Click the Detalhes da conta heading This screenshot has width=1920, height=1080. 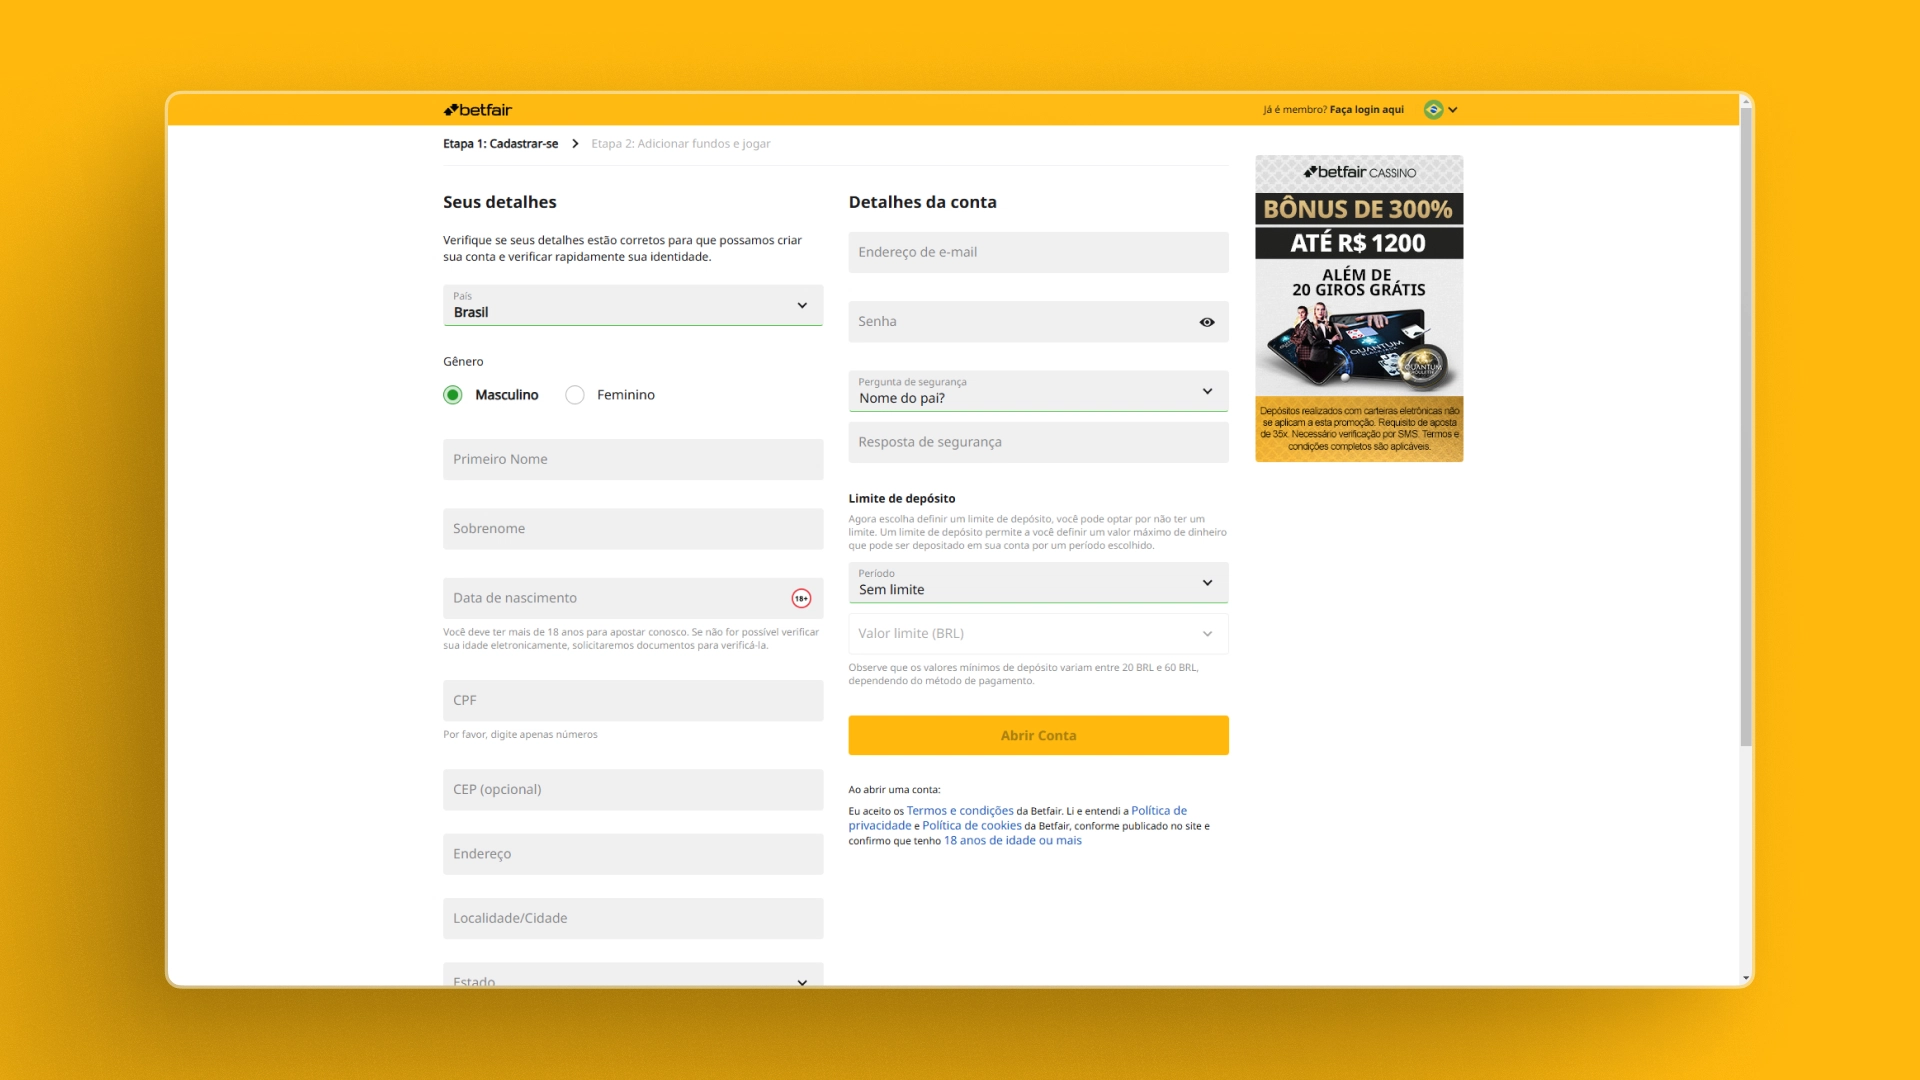922,202
